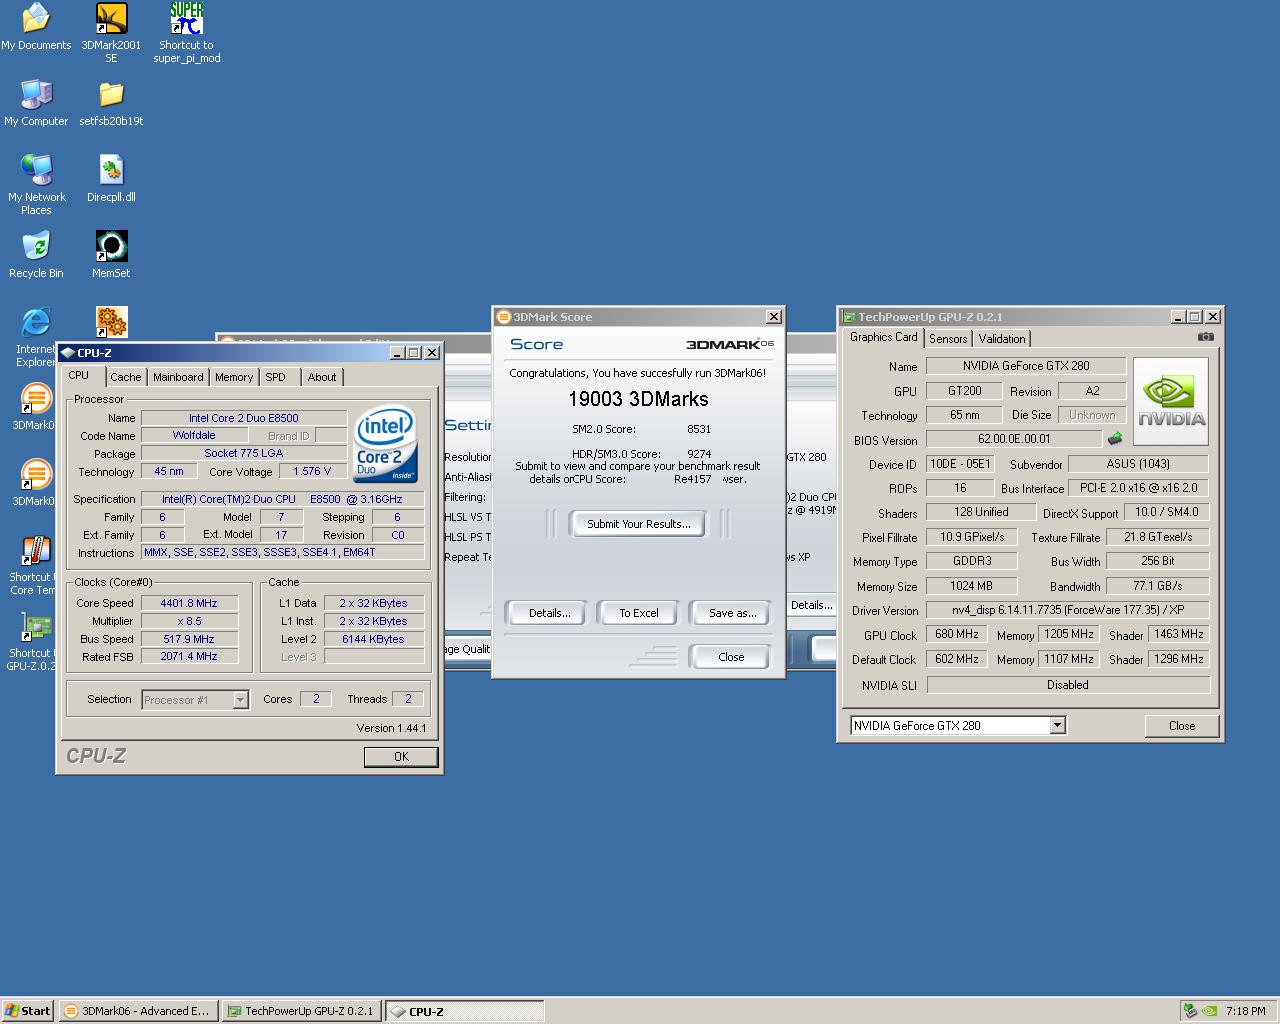The height and width of the screenshot is (1024, 1280).
Task: Select the Direcpll.dll file icon
Action: 111,179
